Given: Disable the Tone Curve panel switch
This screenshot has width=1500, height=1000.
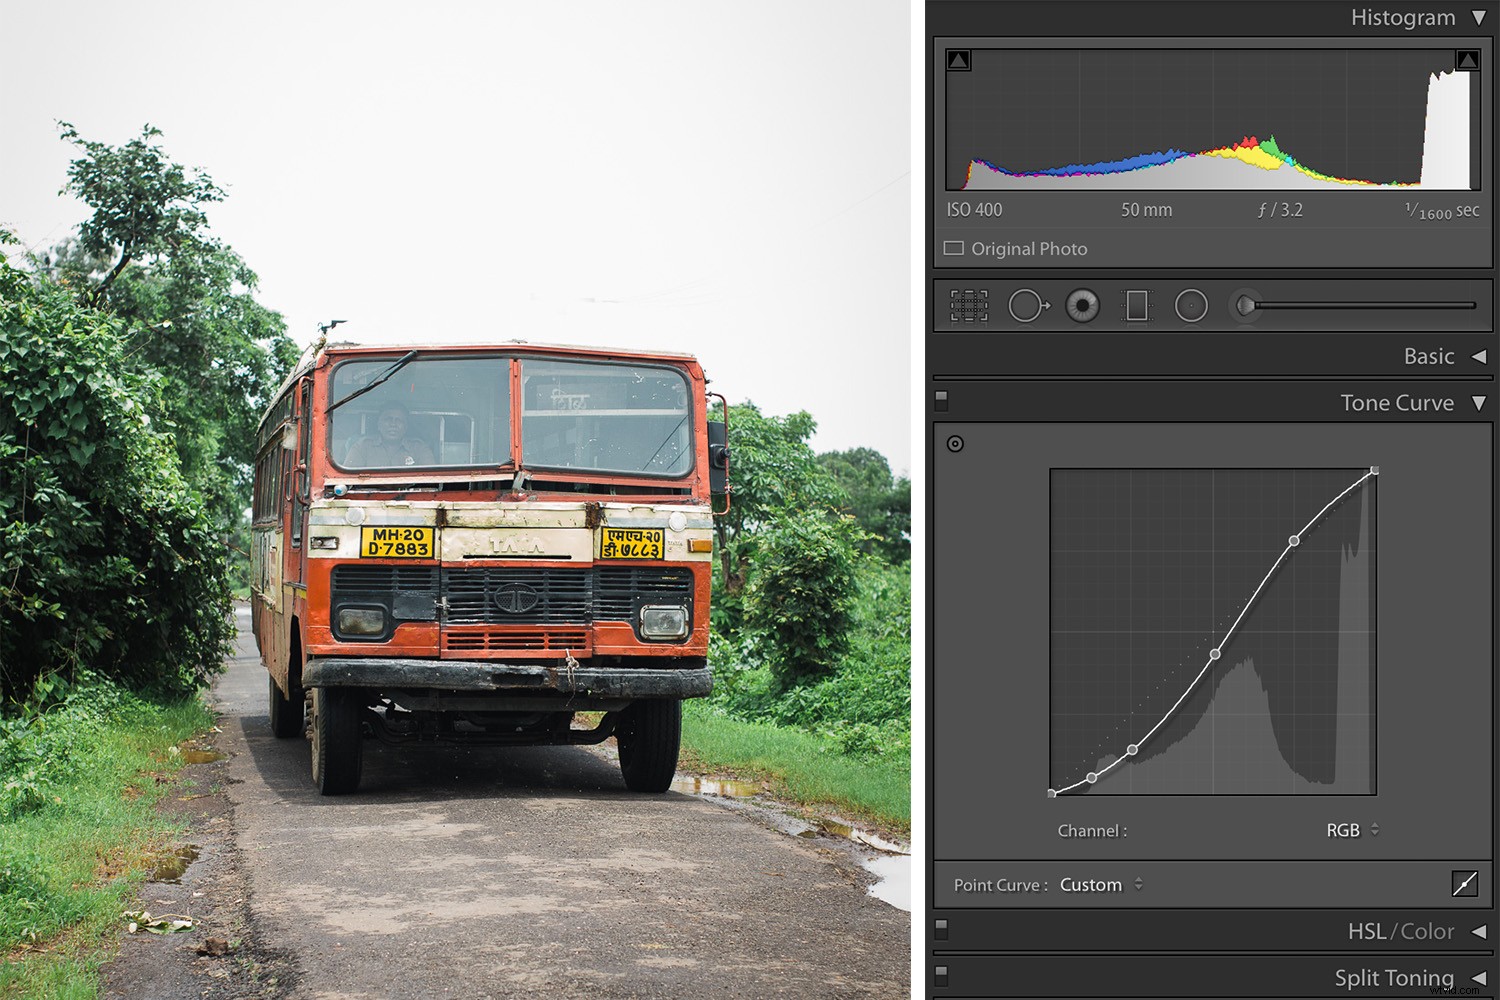Looking at the screenshot, I should pos(940,401).
